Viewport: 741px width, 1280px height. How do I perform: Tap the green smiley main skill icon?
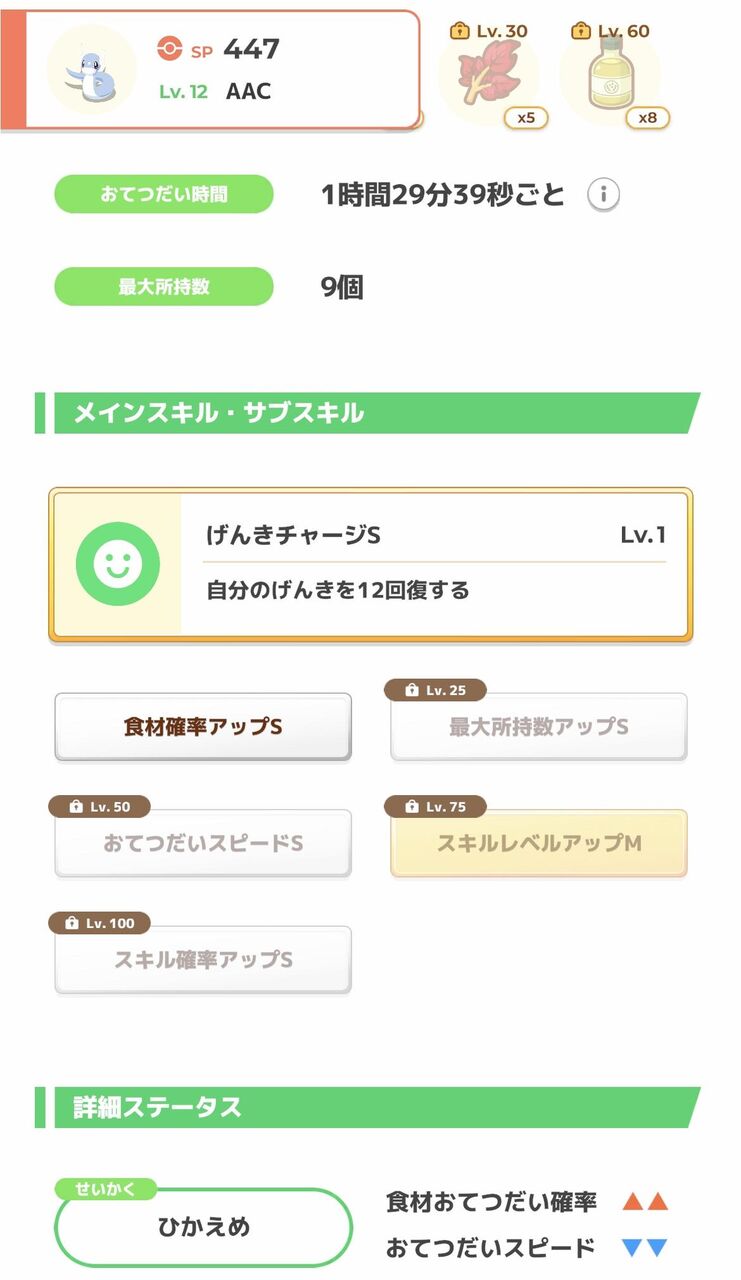118,564
